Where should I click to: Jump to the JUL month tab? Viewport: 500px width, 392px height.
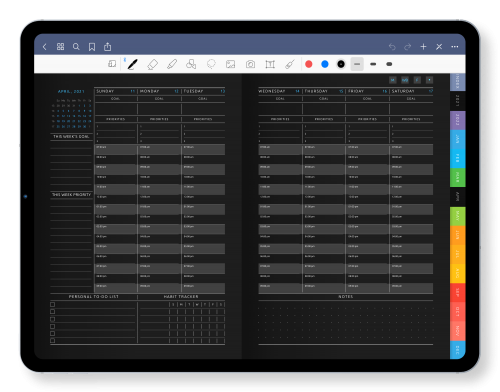click(x=458, y=254)
